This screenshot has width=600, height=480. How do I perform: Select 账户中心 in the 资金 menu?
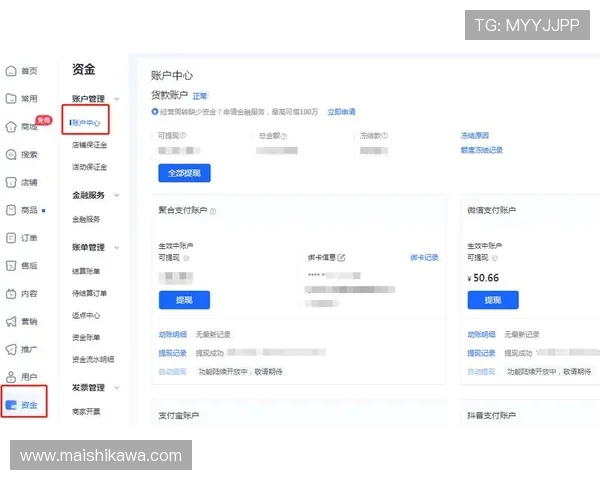[85, 123]
